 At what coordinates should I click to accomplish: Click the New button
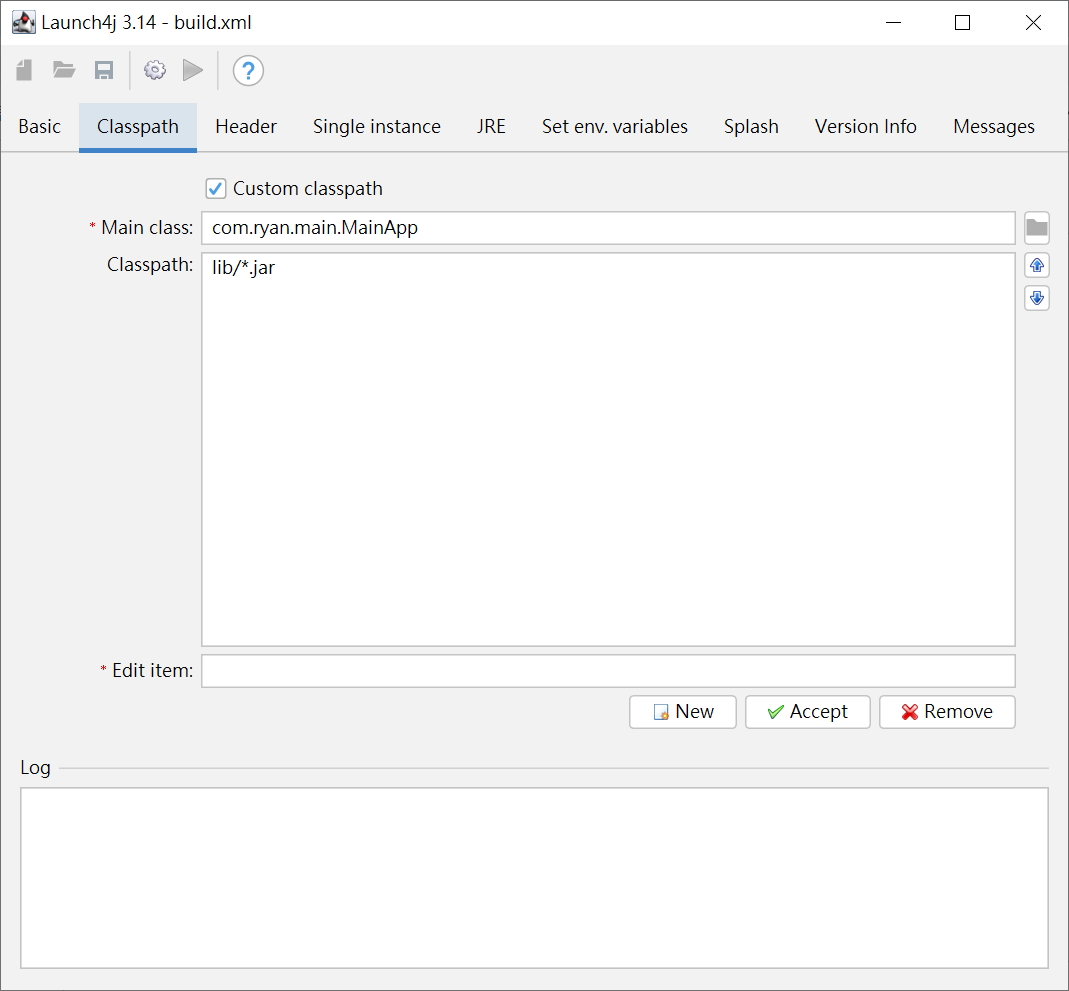pyautogui.click(x=682, y=712)
